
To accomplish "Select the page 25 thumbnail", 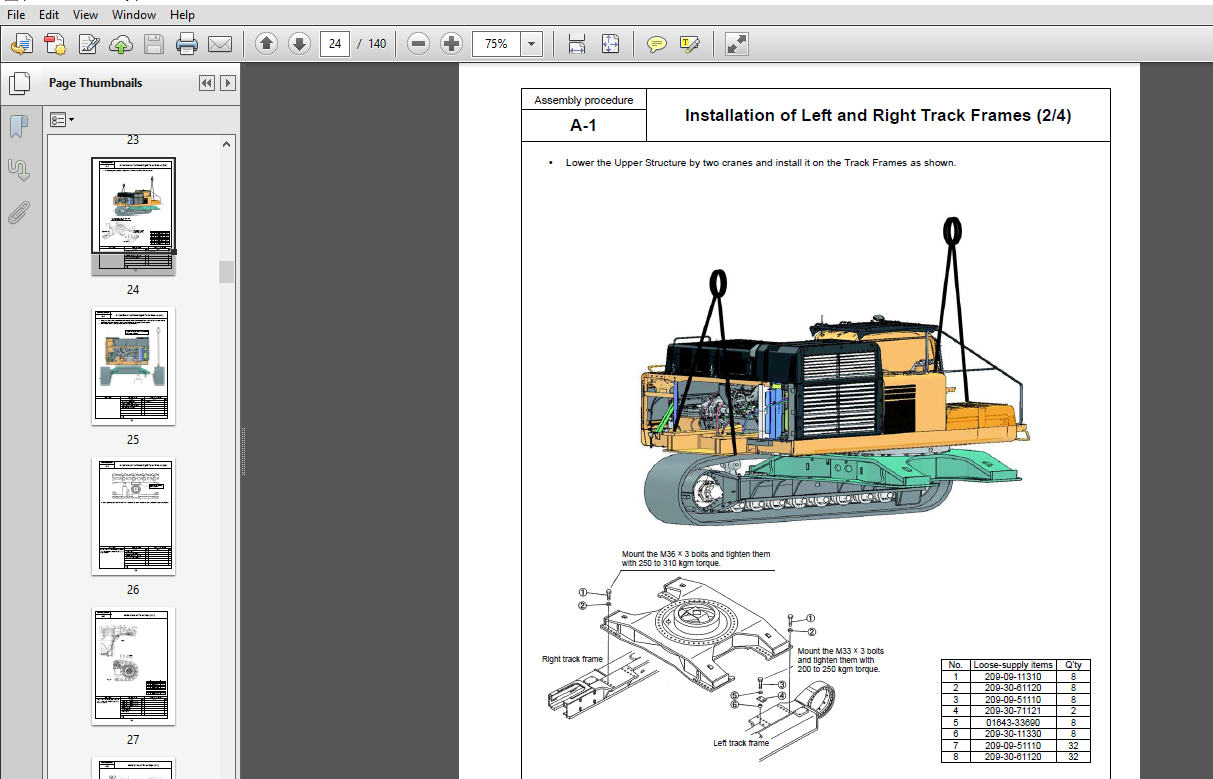I will click(133, 366).
